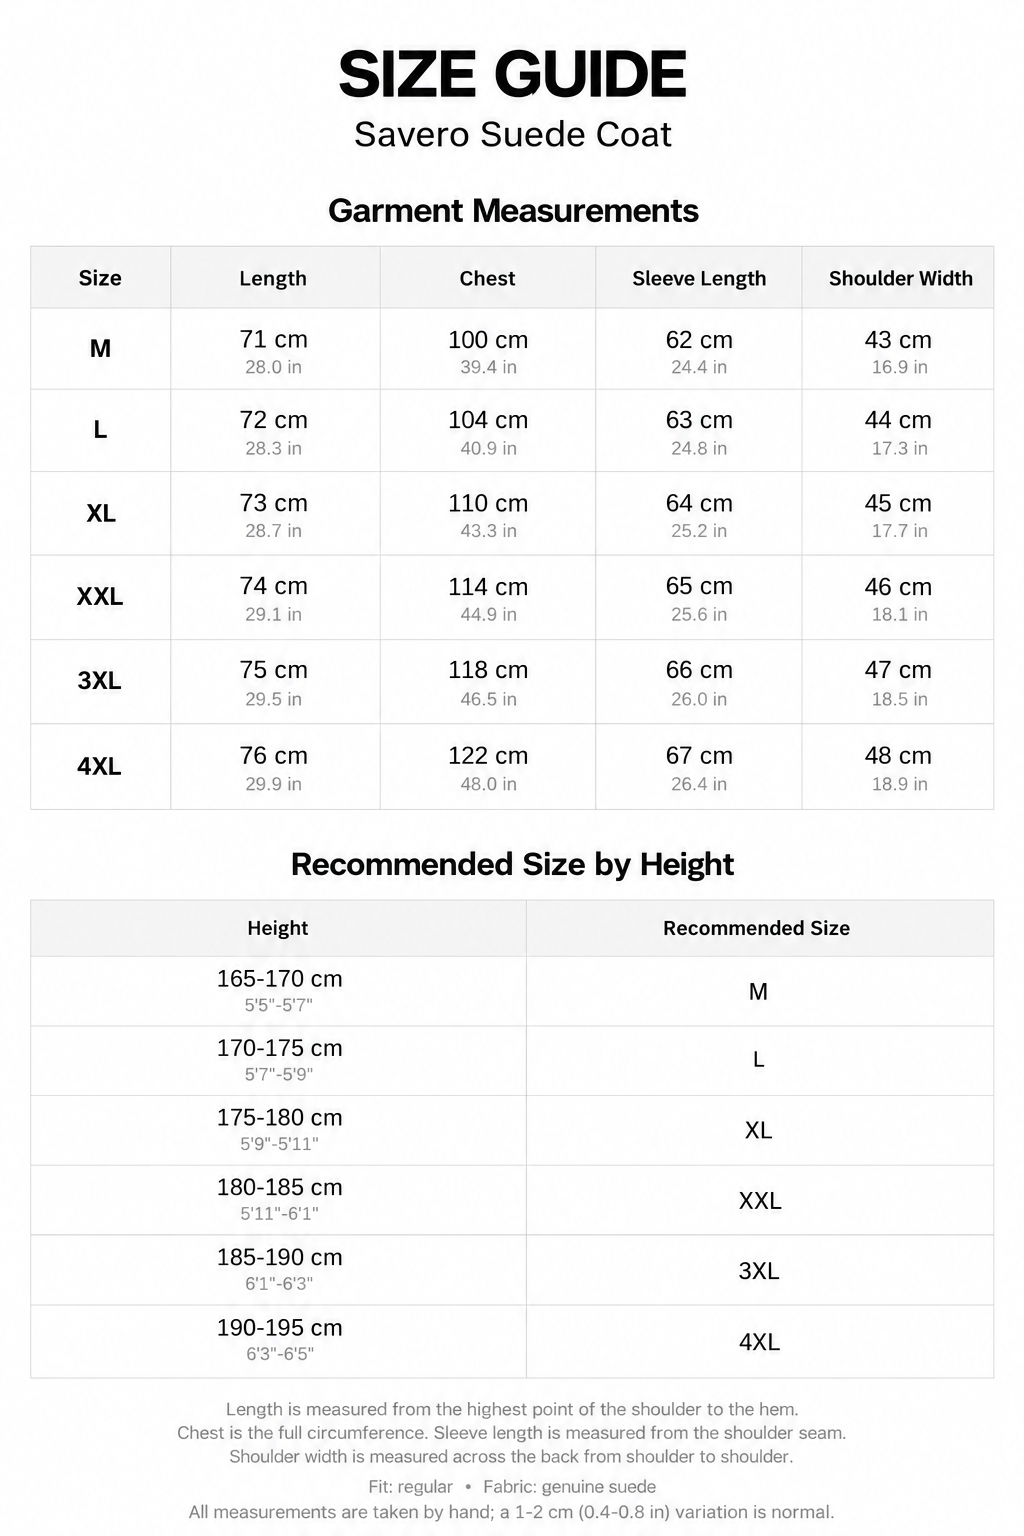Select the 180-185 cm height row
Image resolution: width=1024 pixels, height=1536 pixels.
point(512,1200)
